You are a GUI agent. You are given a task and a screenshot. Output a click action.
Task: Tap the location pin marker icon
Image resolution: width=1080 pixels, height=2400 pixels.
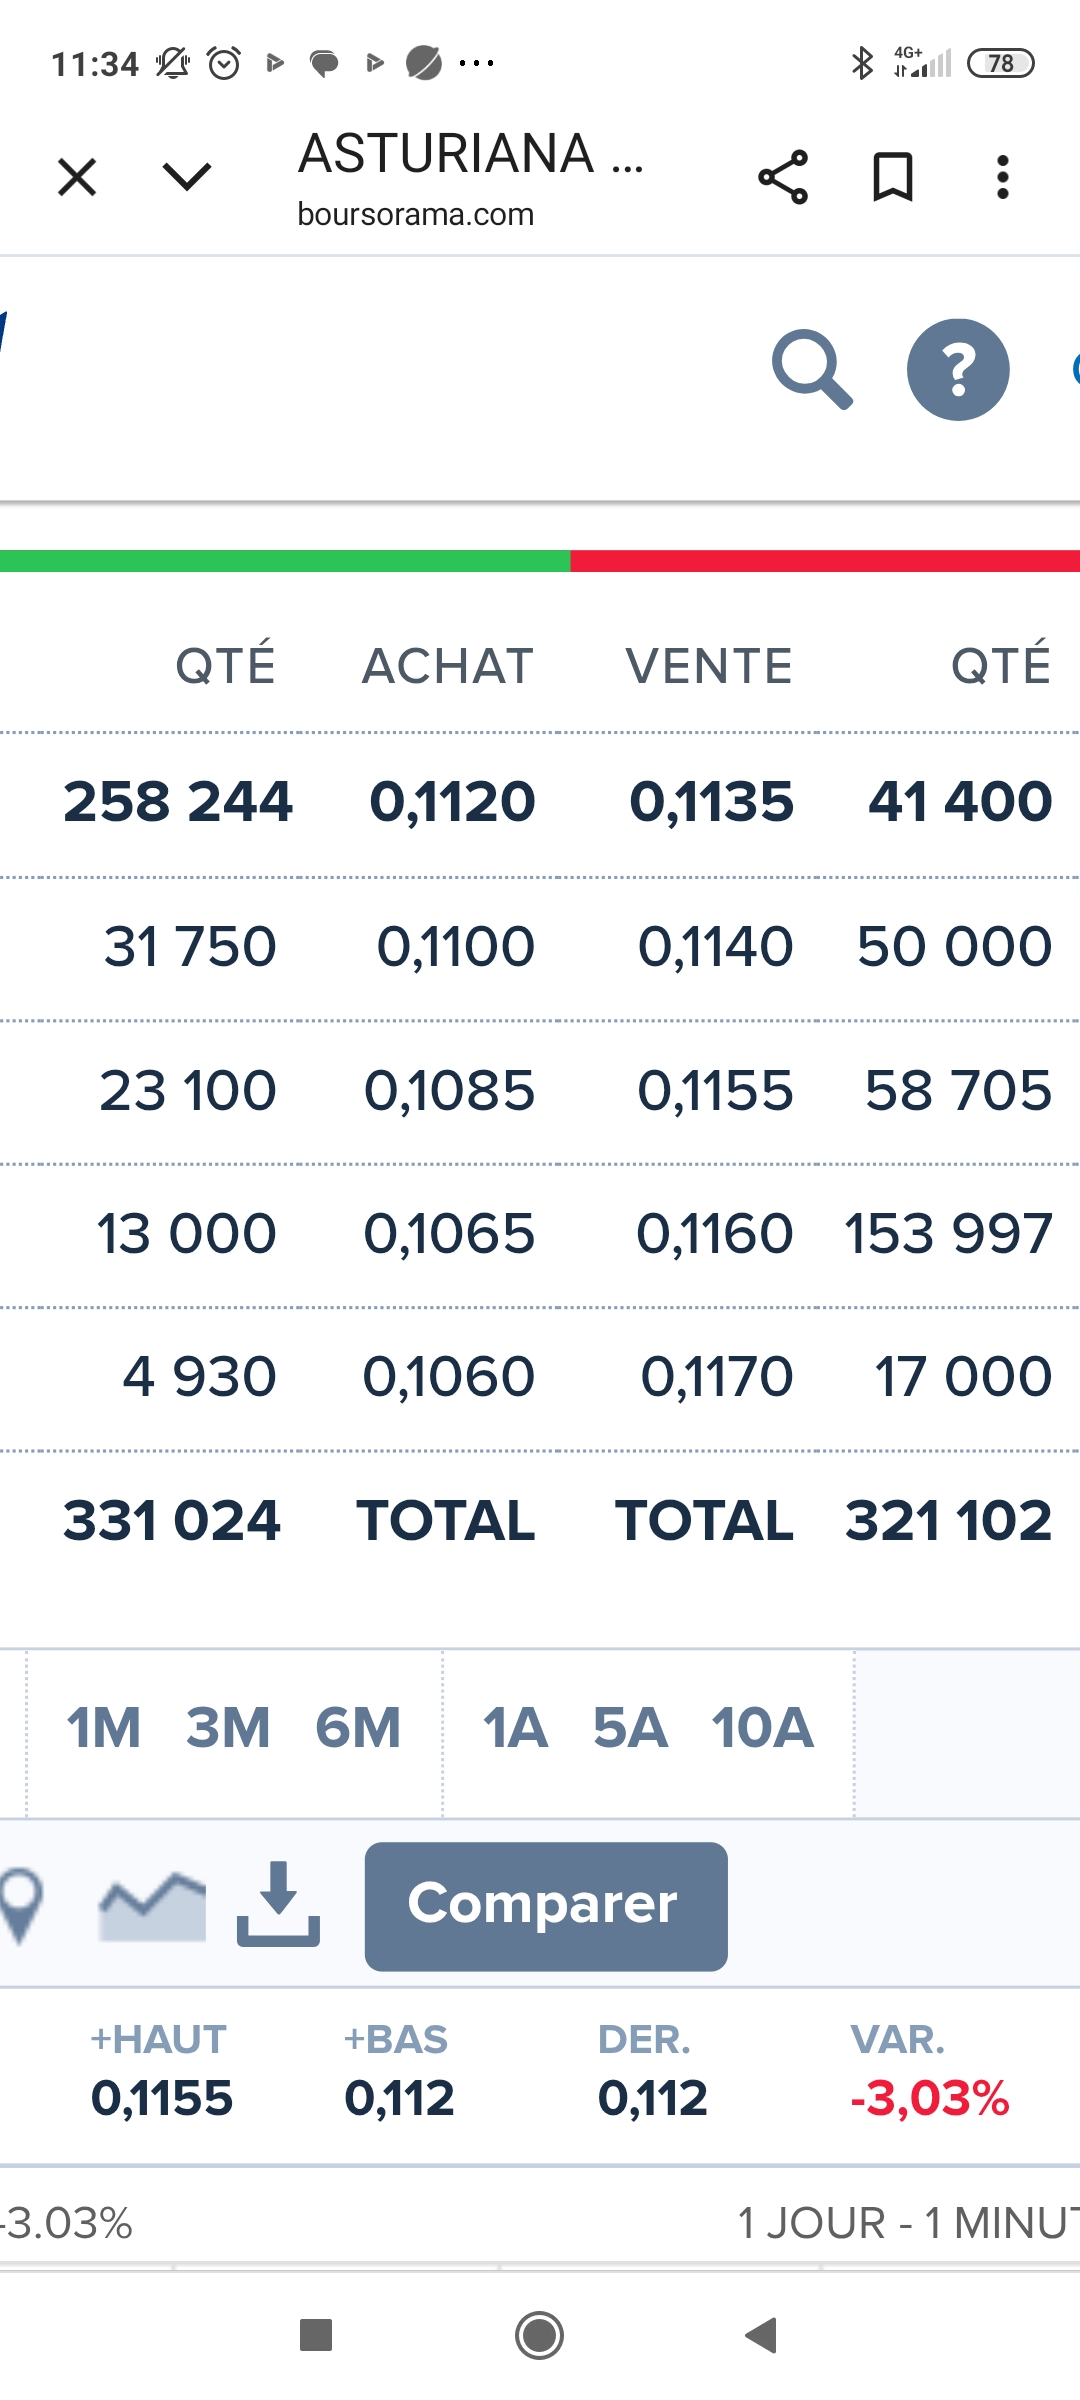(x=20, y=1905)
